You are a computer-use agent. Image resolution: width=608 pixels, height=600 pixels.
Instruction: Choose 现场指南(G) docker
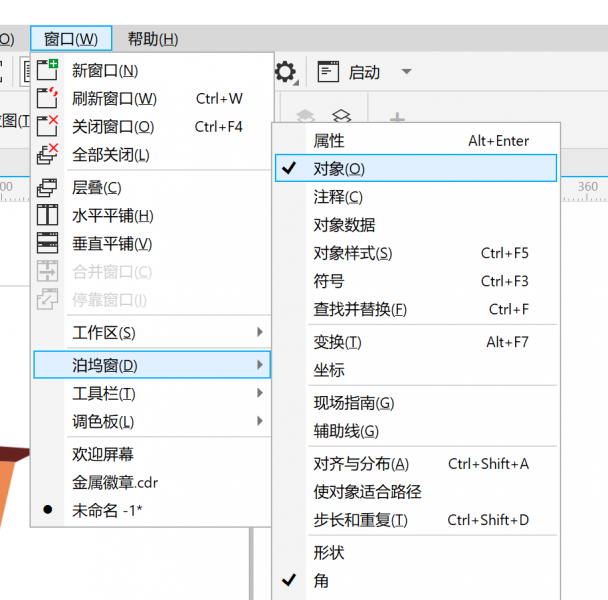[416, 403]
